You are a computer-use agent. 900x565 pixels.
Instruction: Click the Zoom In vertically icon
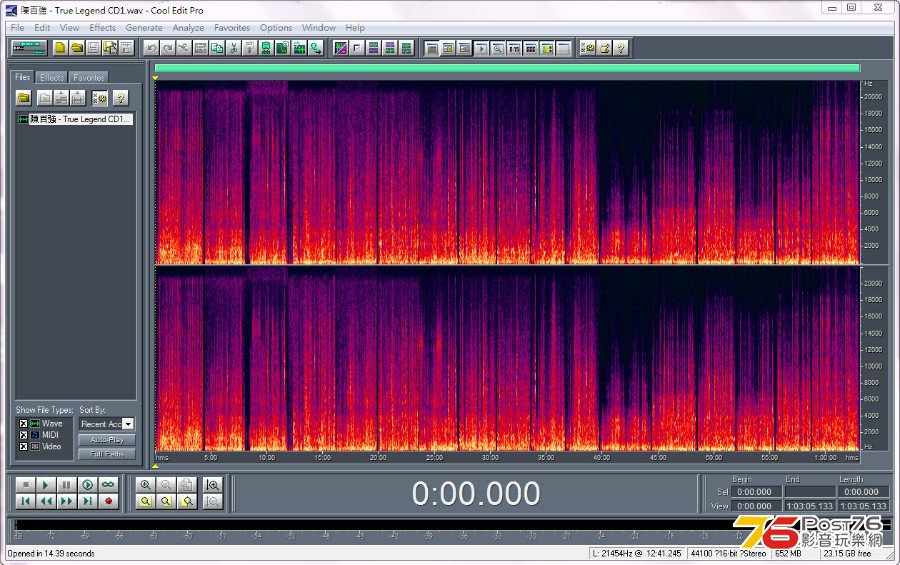pyautogui.click(x=212, y=485)
